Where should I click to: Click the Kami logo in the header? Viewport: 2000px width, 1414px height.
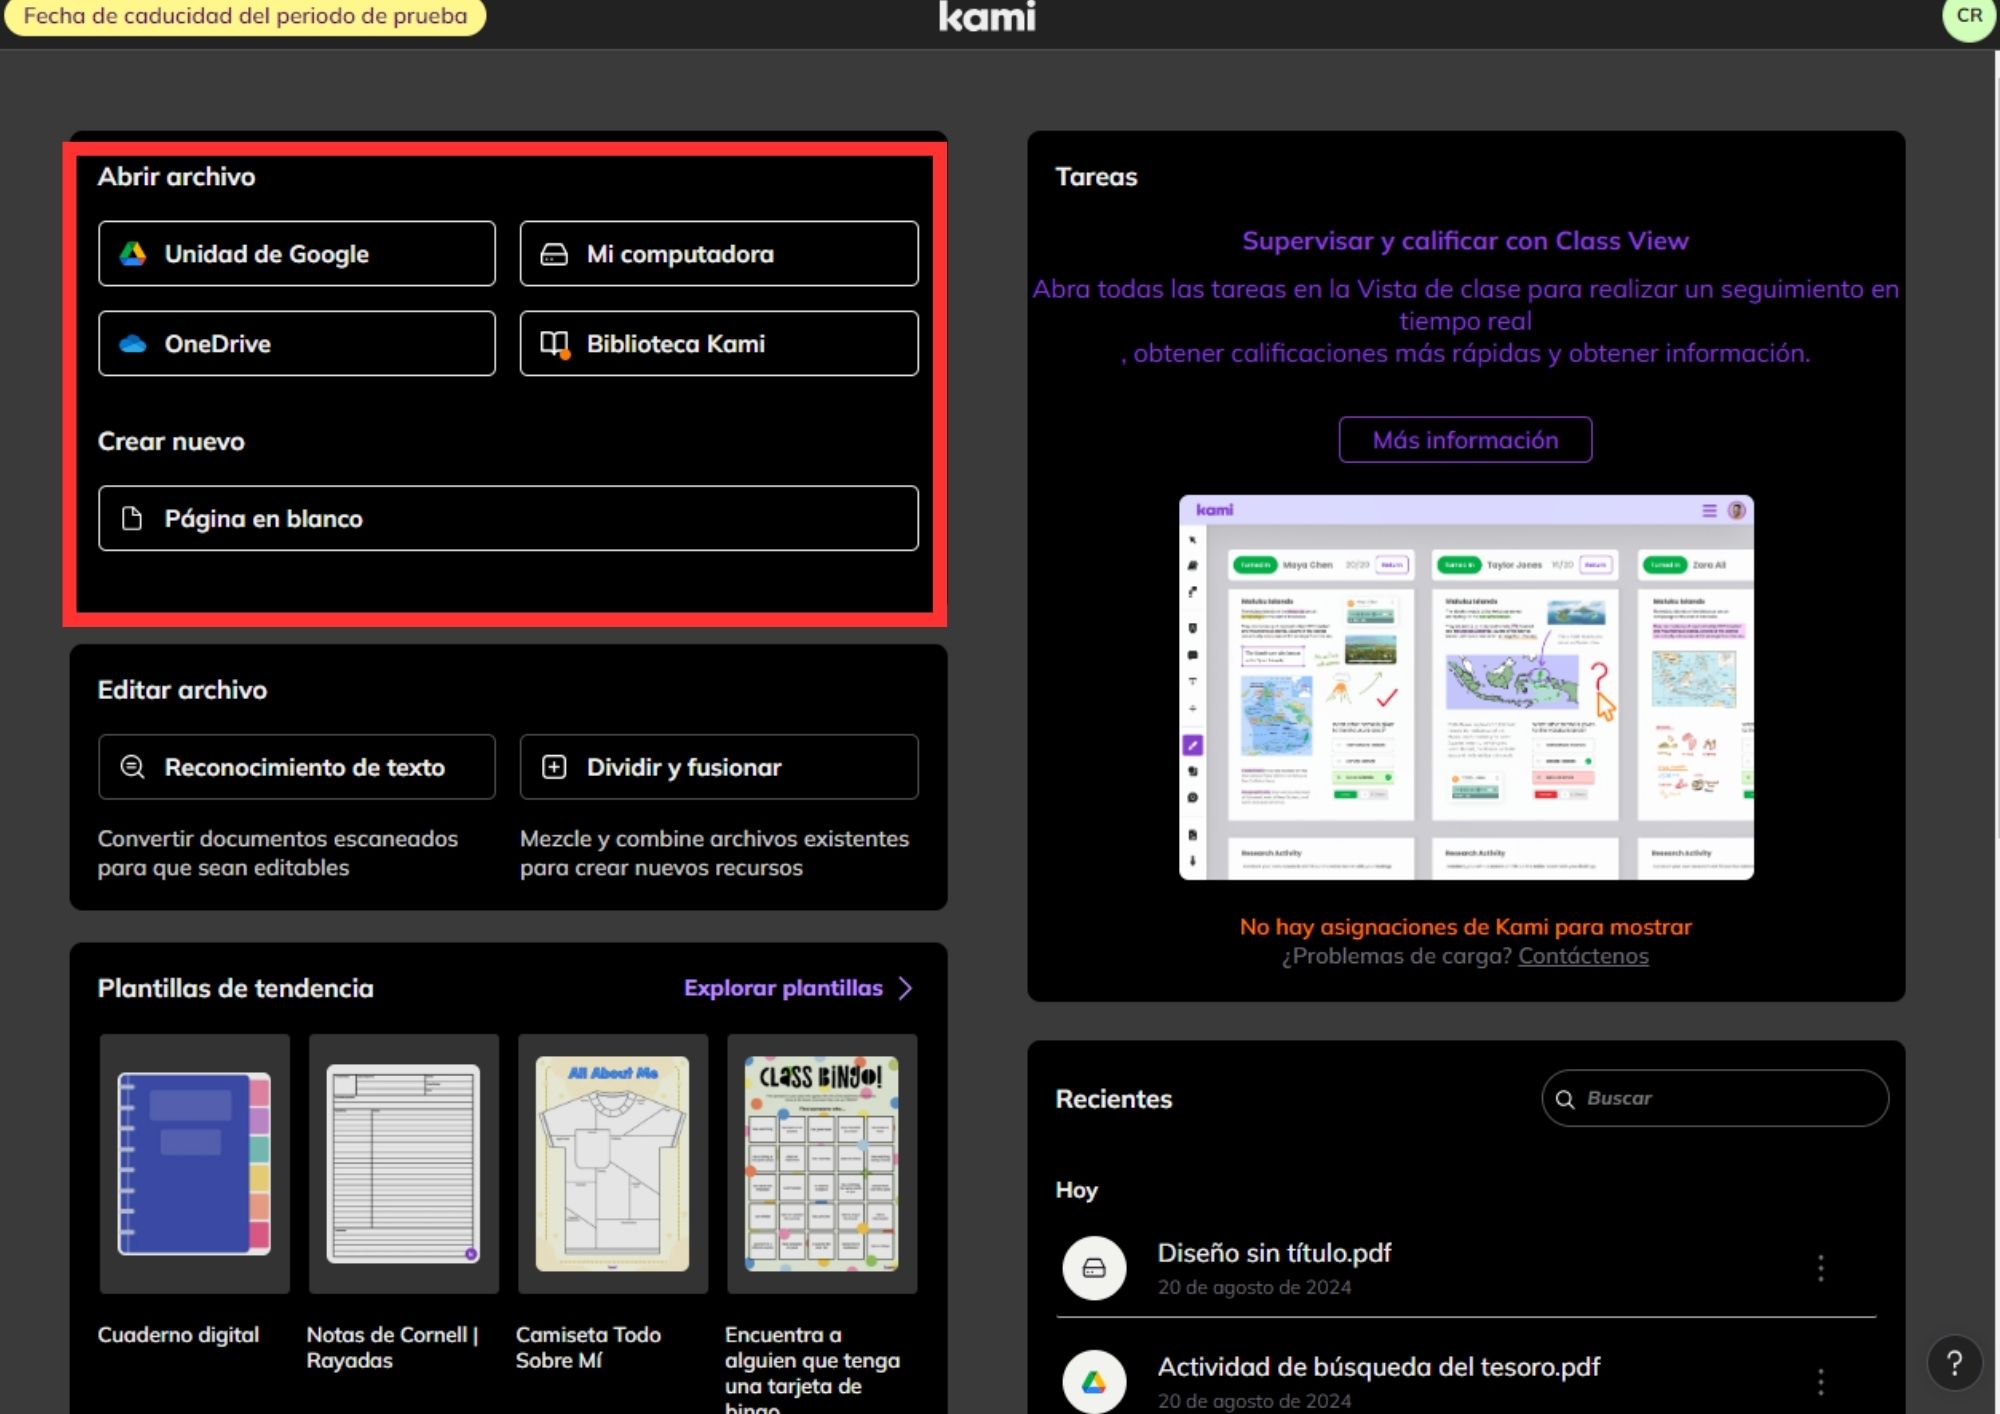pyautogui.click(x=987, y=17)
